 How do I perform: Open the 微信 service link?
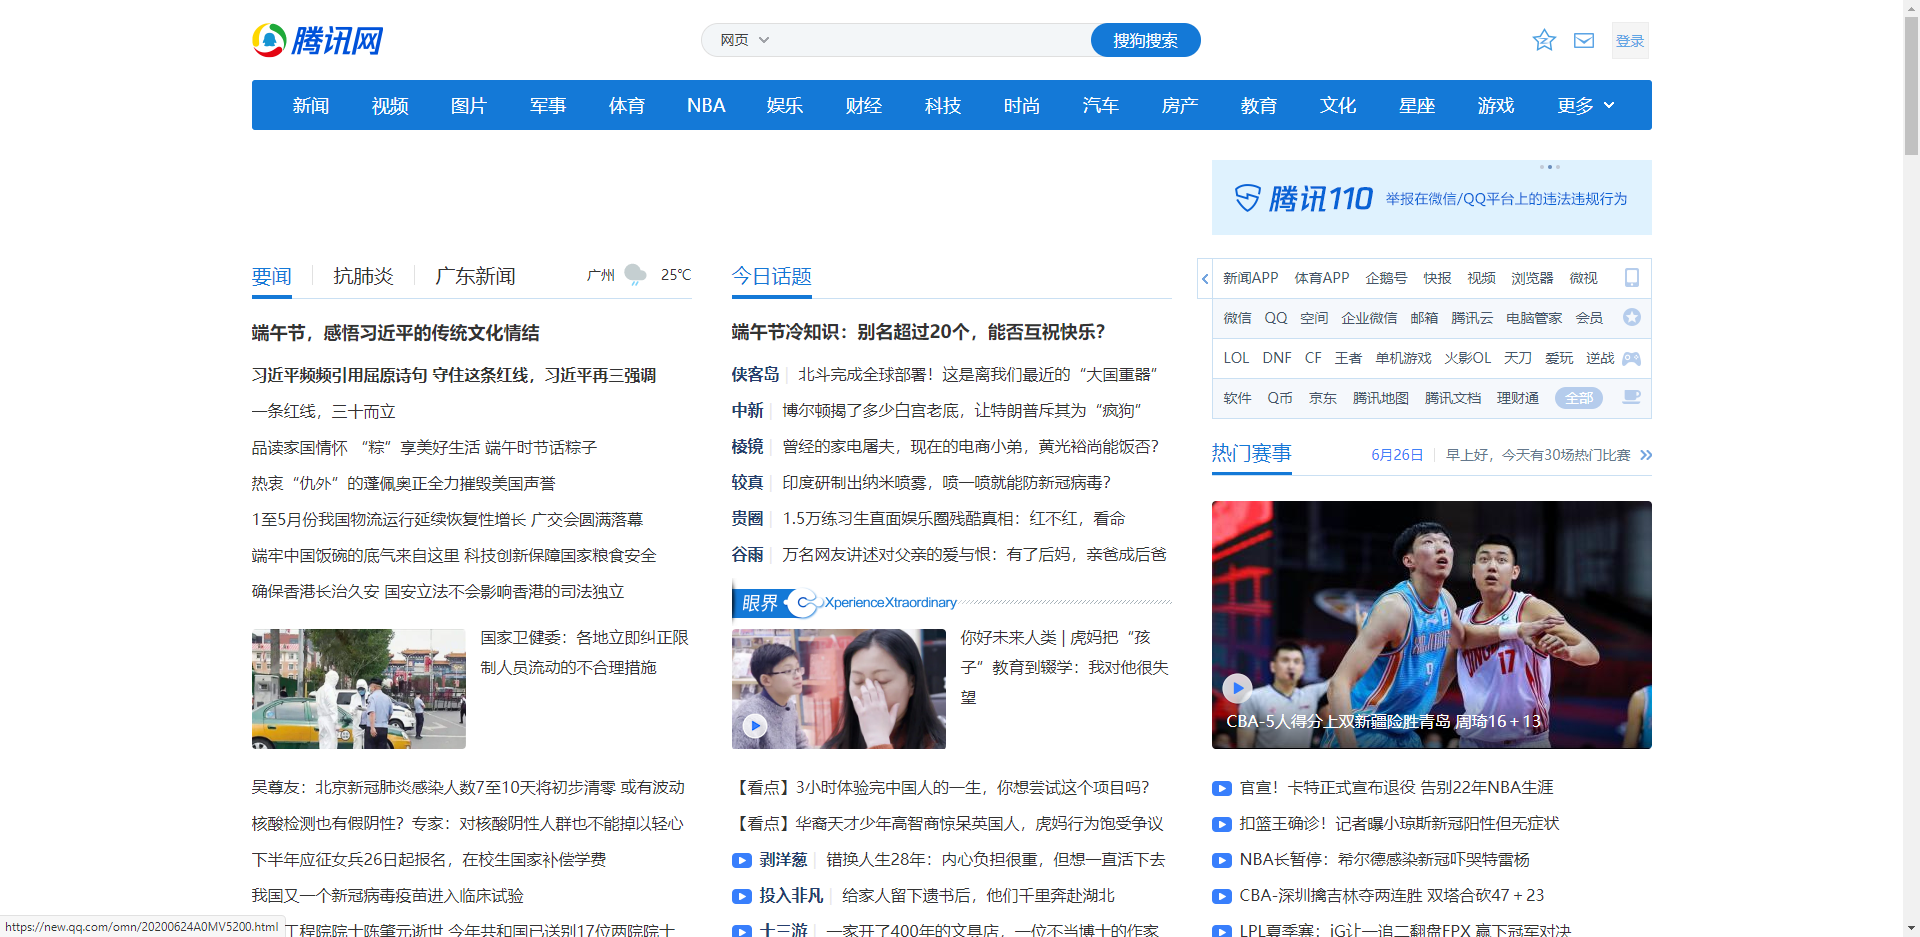[x=1237, y=318]
